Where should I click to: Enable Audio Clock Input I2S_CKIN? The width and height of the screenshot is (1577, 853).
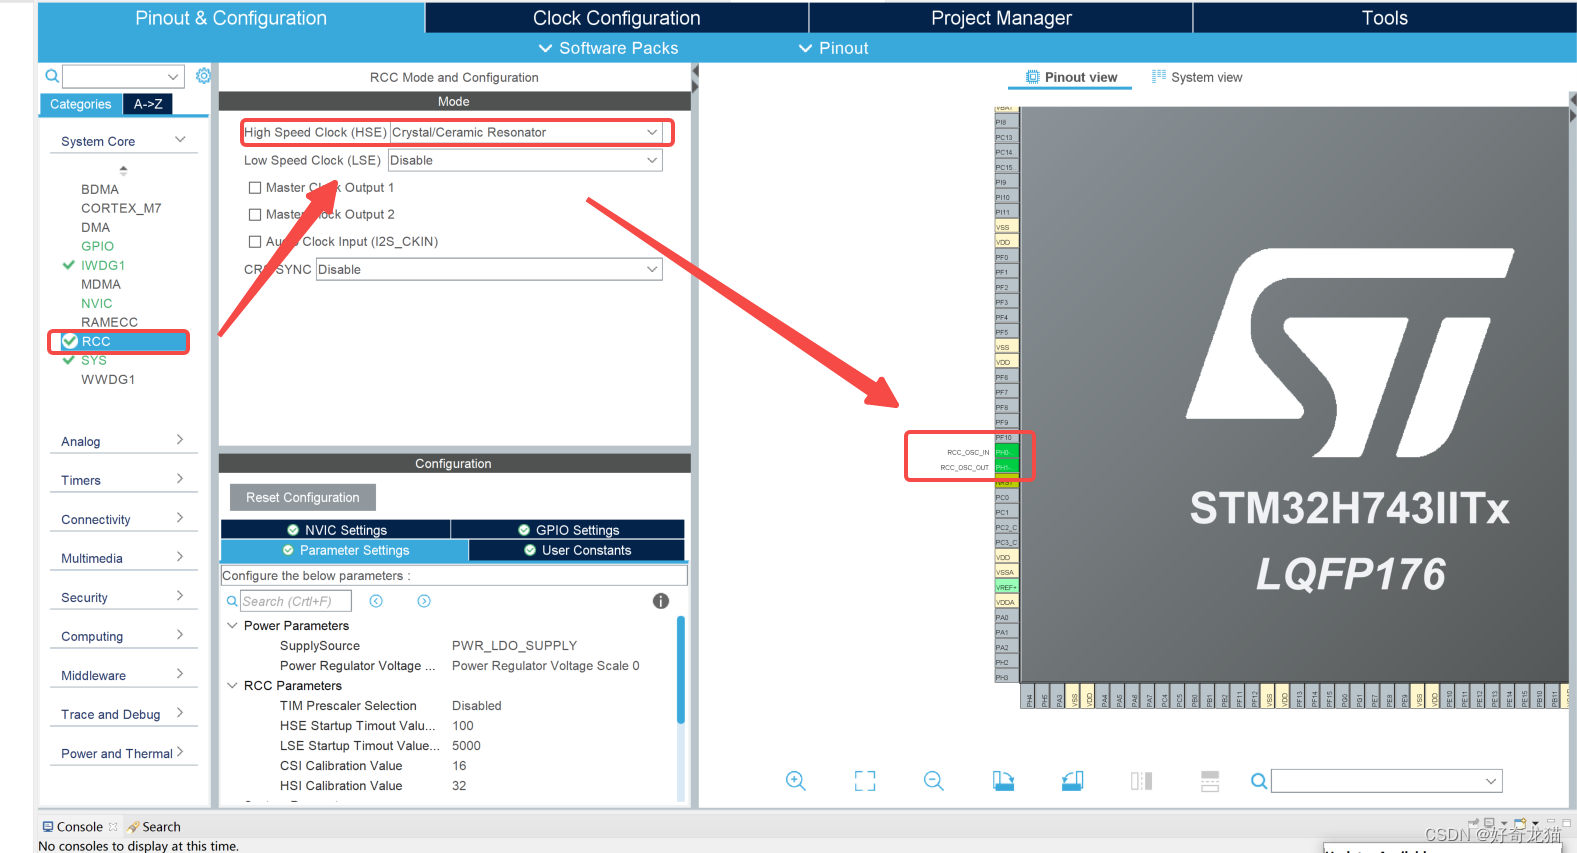click(x=255, y=241)
